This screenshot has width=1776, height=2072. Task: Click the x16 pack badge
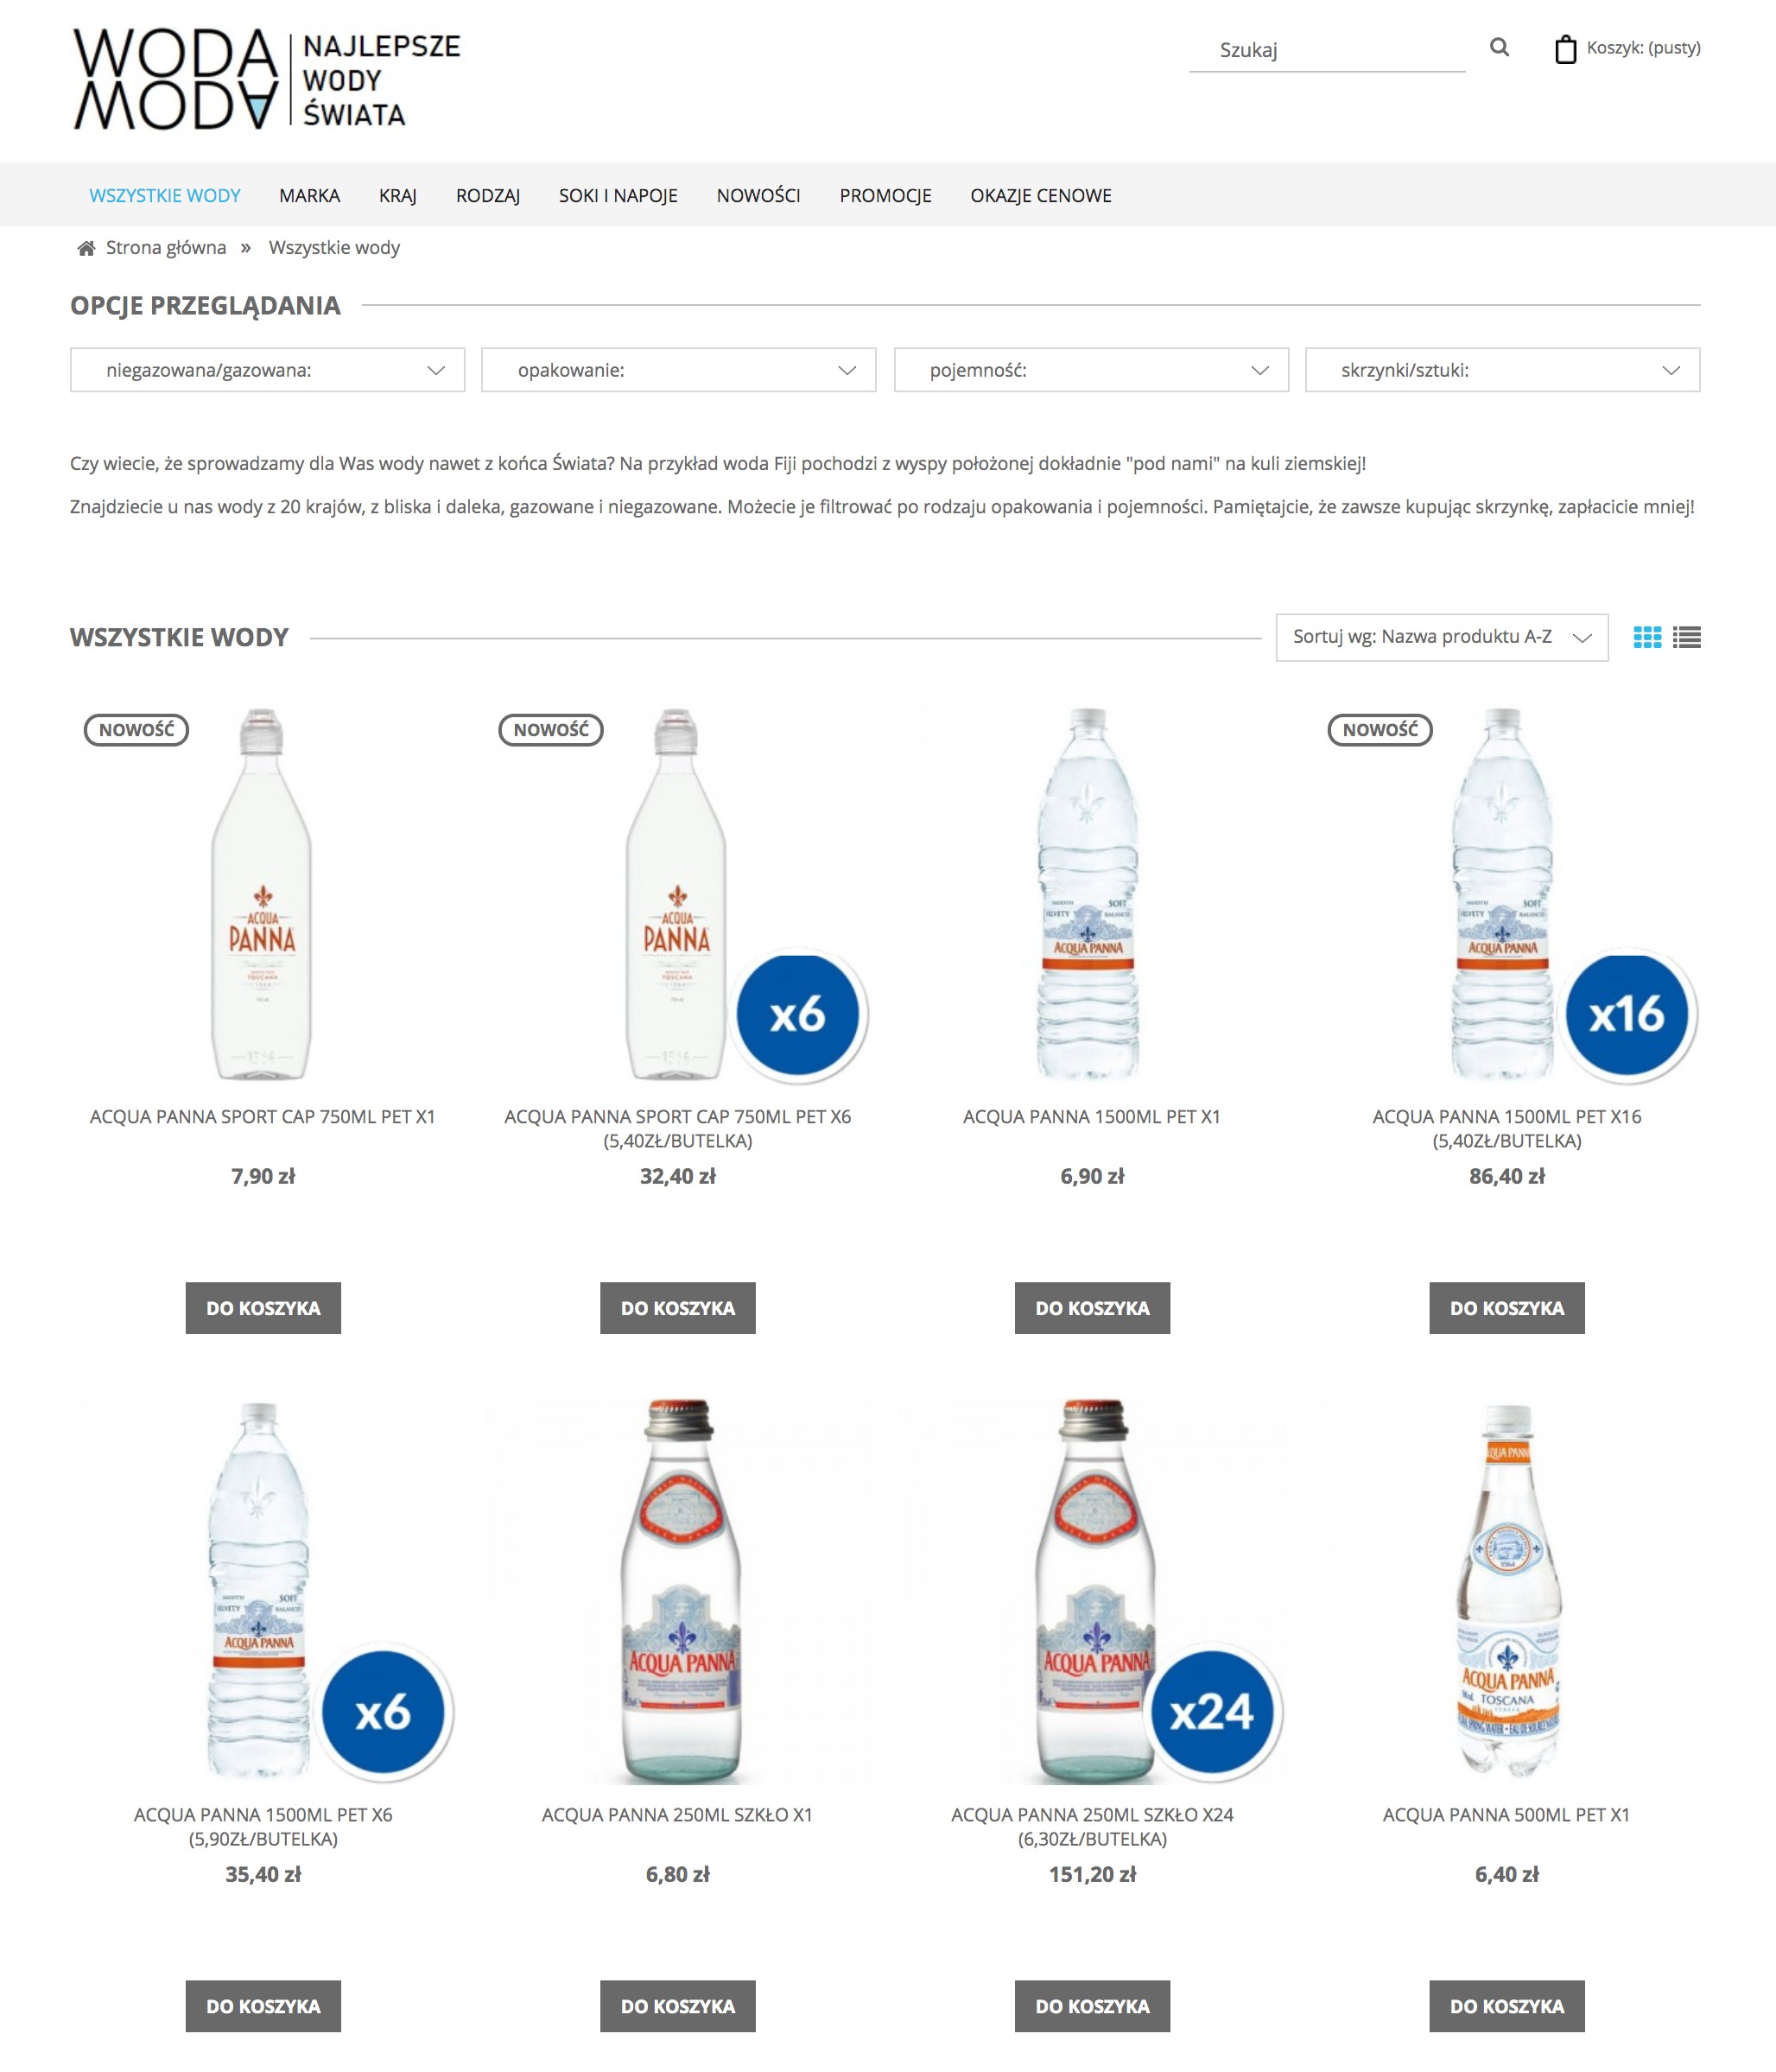click(1626, 1014)
